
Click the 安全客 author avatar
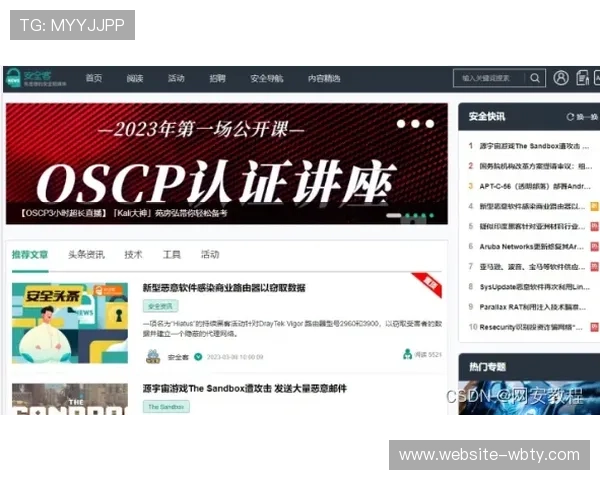point(153,356)
